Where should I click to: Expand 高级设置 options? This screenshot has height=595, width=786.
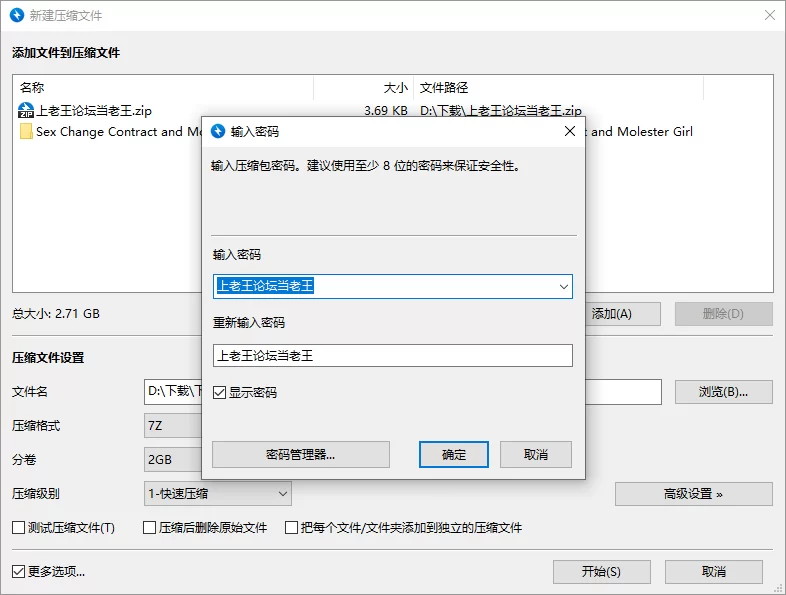[694, 494]
